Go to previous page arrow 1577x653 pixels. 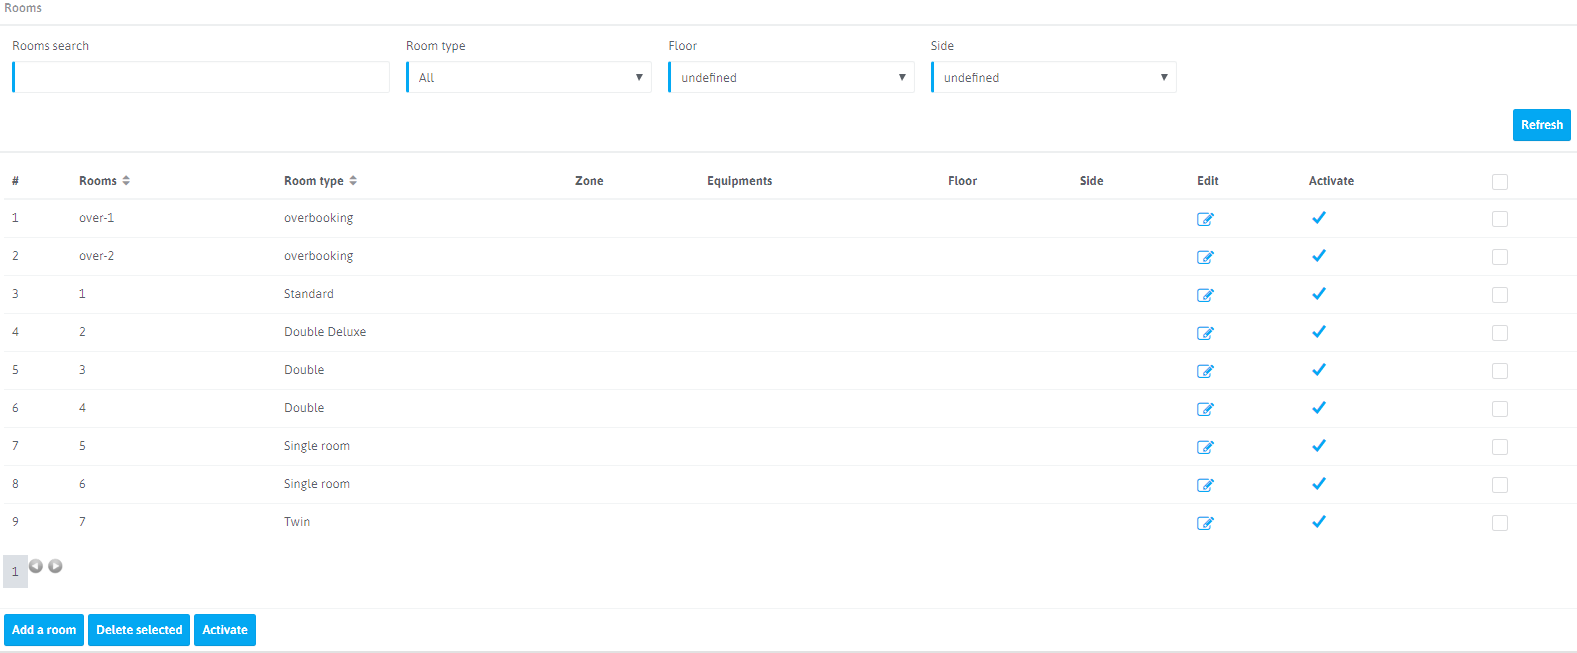36,566
